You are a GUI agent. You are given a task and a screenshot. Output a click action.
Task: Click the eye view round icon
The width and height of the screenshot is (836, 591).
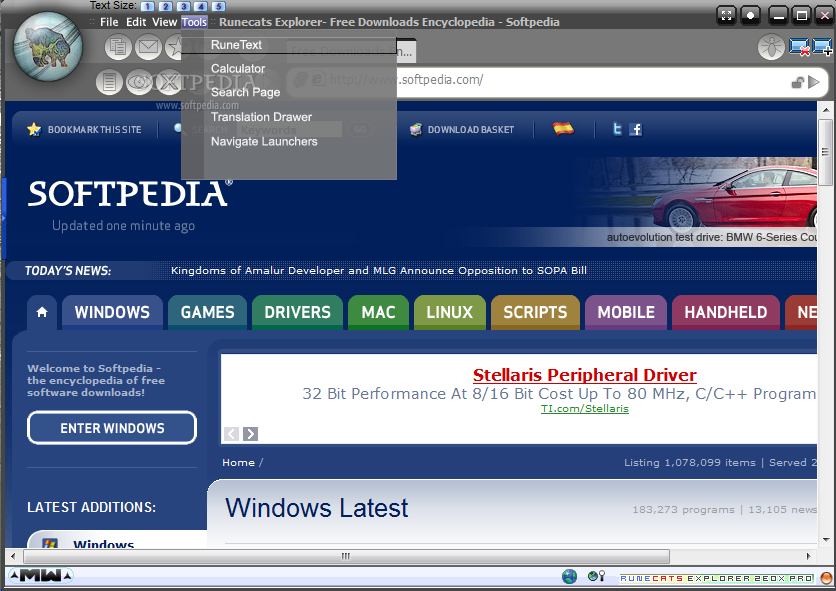(x=140, y=82)
